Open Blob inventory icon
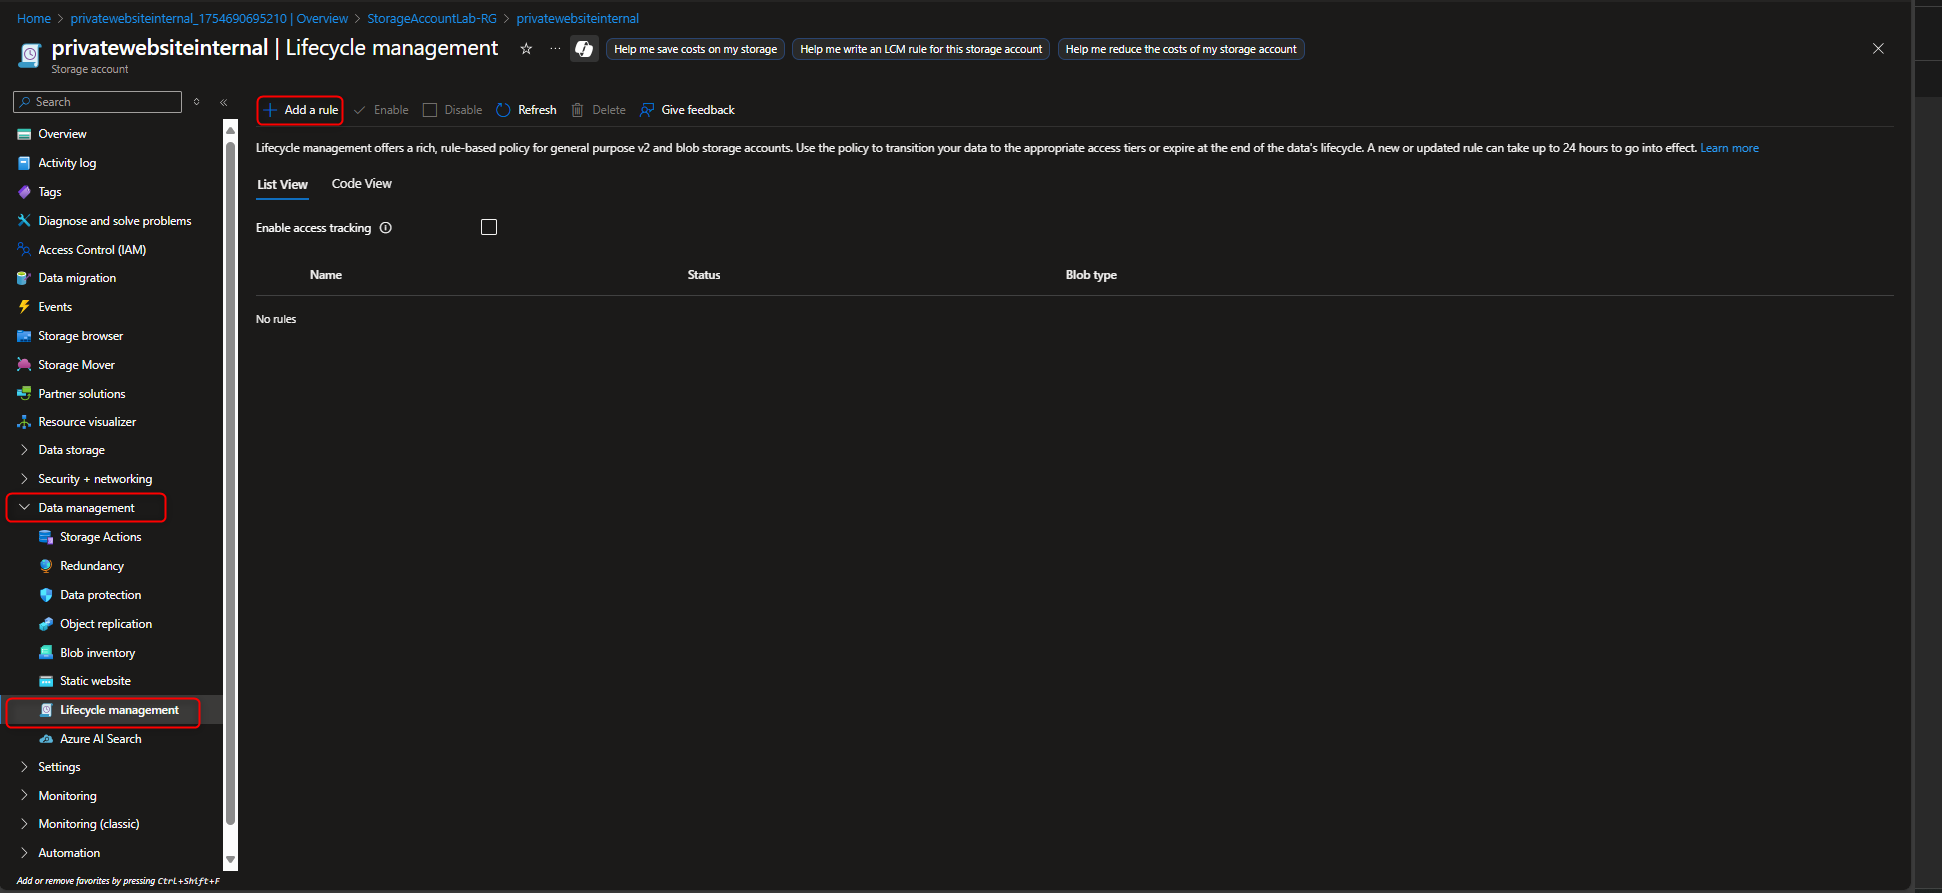Viewport: 1942px width, 893px height. 46,653
